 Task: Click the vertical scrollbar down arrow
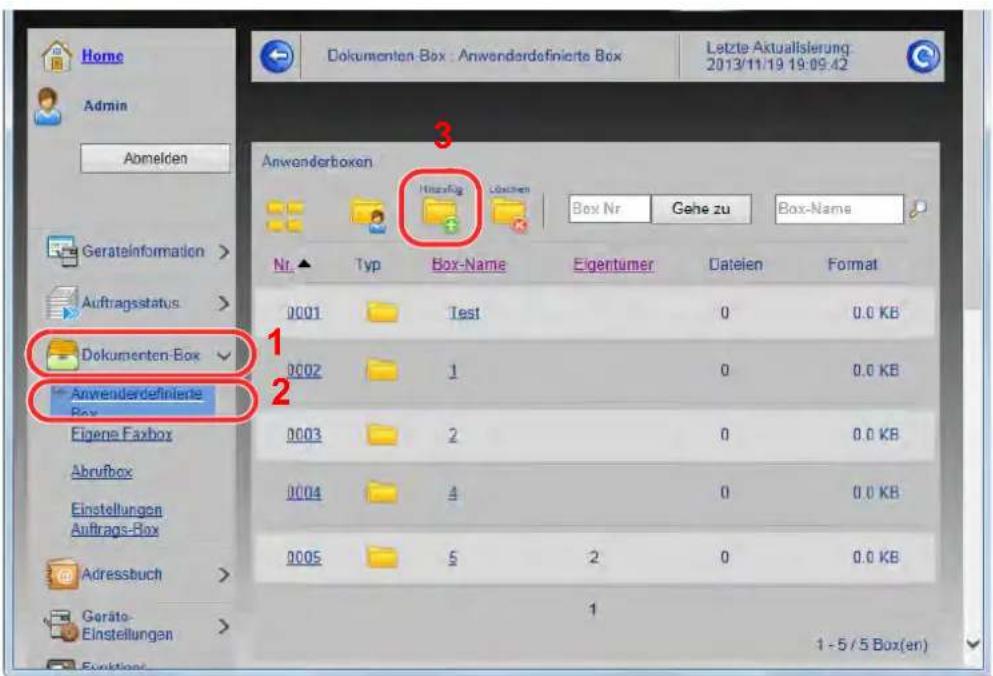pos(973,644)
